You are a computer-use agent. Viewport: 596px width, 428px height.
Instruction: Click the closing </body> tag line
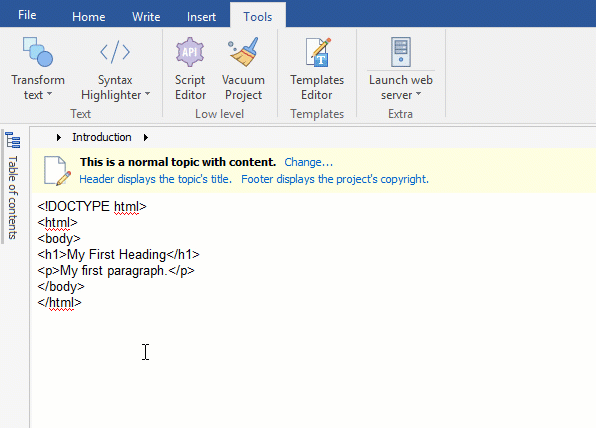61,286
